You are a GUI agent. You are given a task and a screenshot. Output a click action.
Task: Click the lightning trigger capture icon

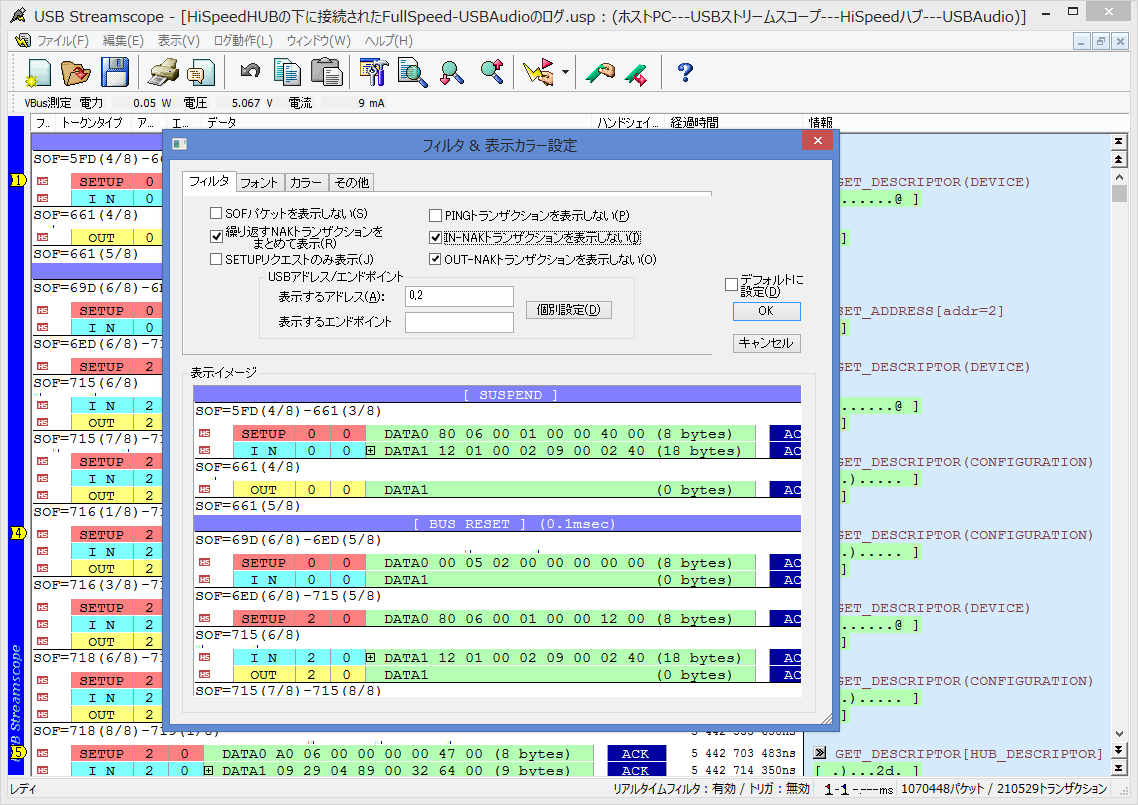point(539,73)
